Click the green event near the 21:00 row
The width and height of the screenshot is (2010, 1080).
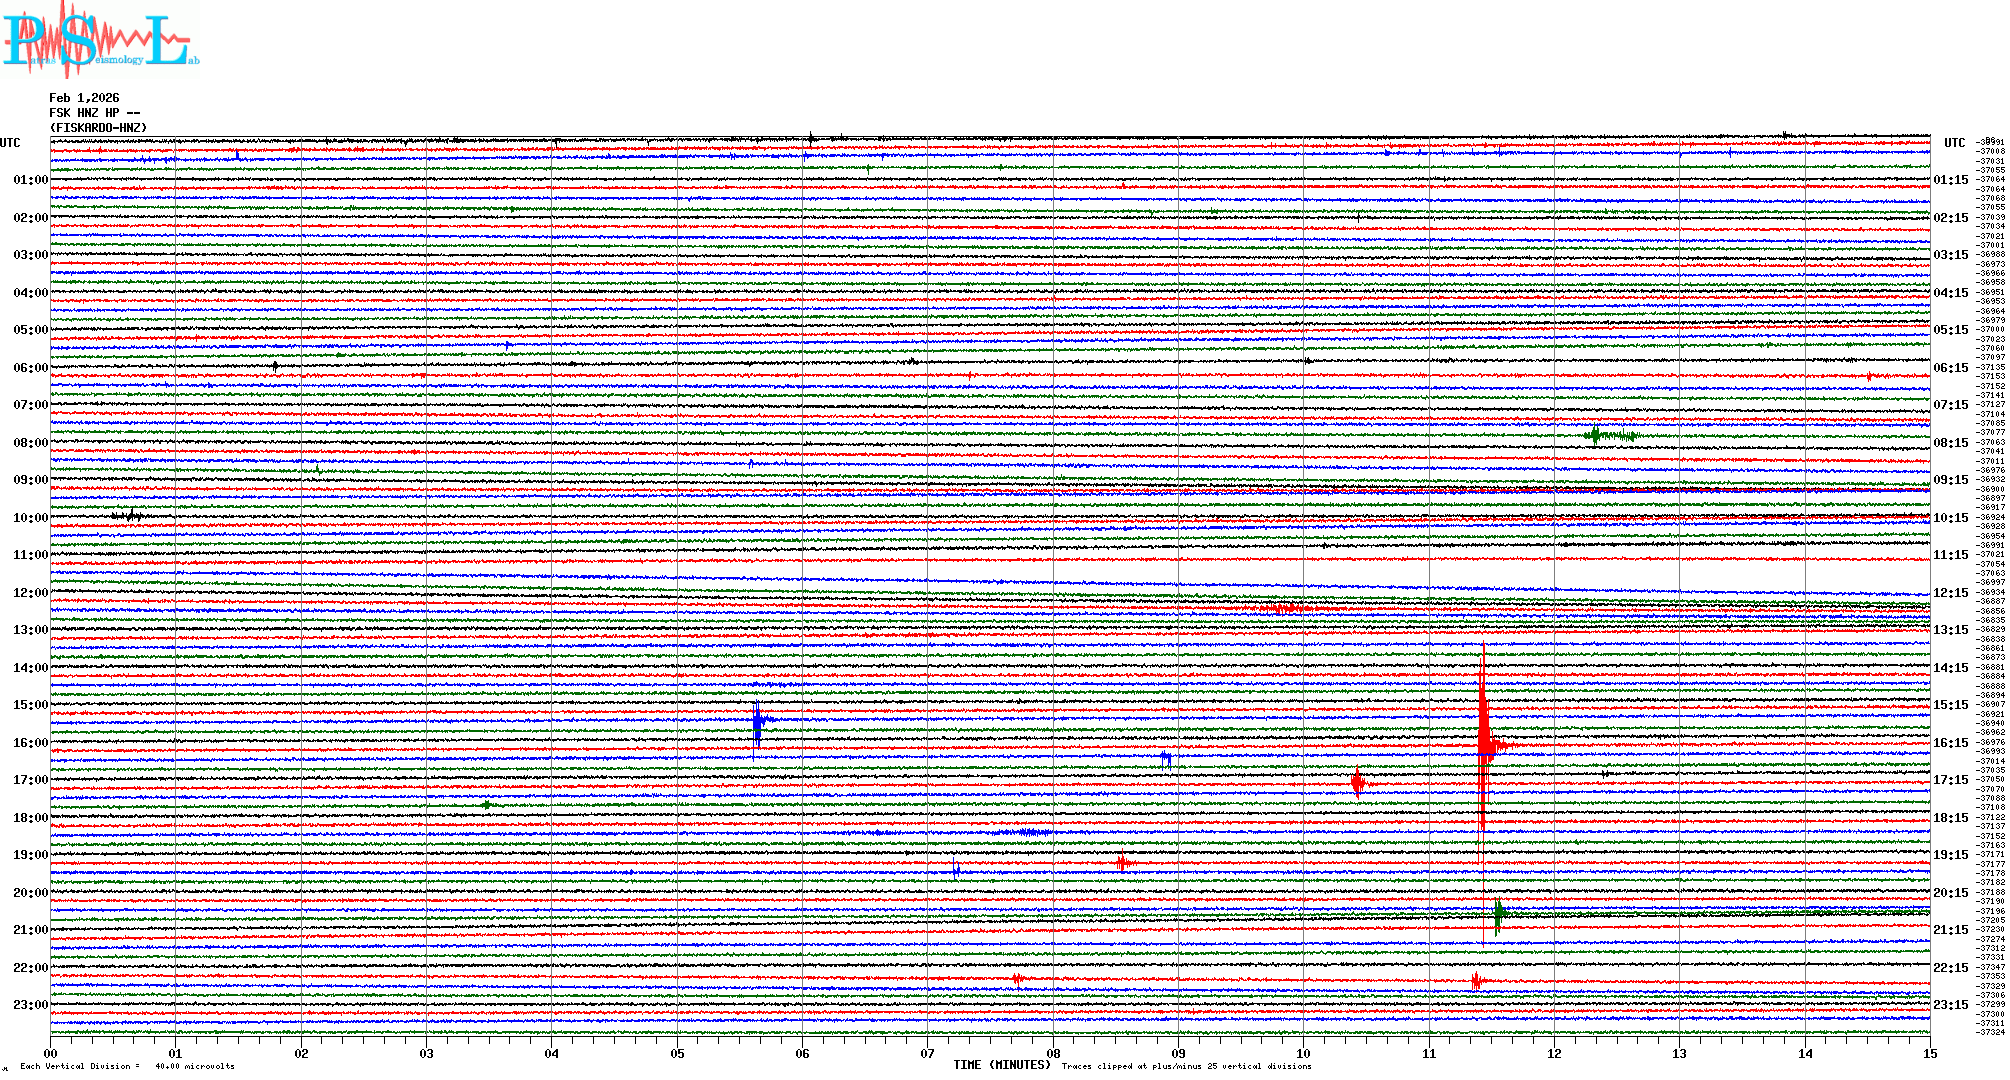1499,913
